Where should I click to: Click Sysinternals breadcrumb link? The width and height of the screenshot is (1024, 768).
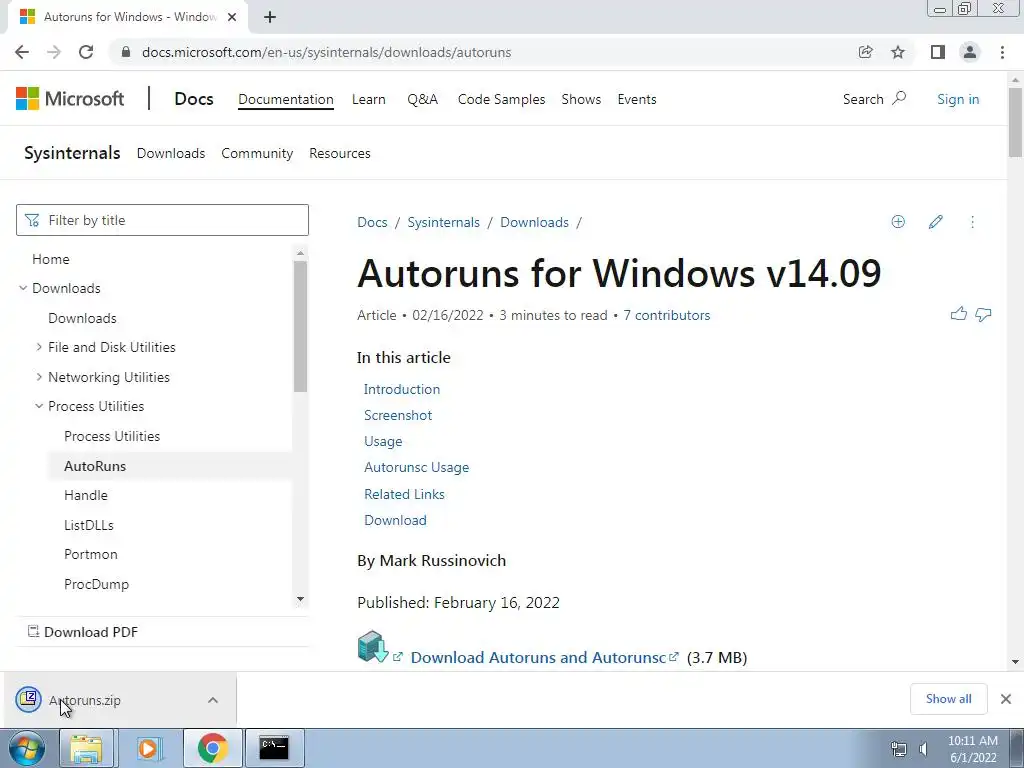[x=443, y=223]
